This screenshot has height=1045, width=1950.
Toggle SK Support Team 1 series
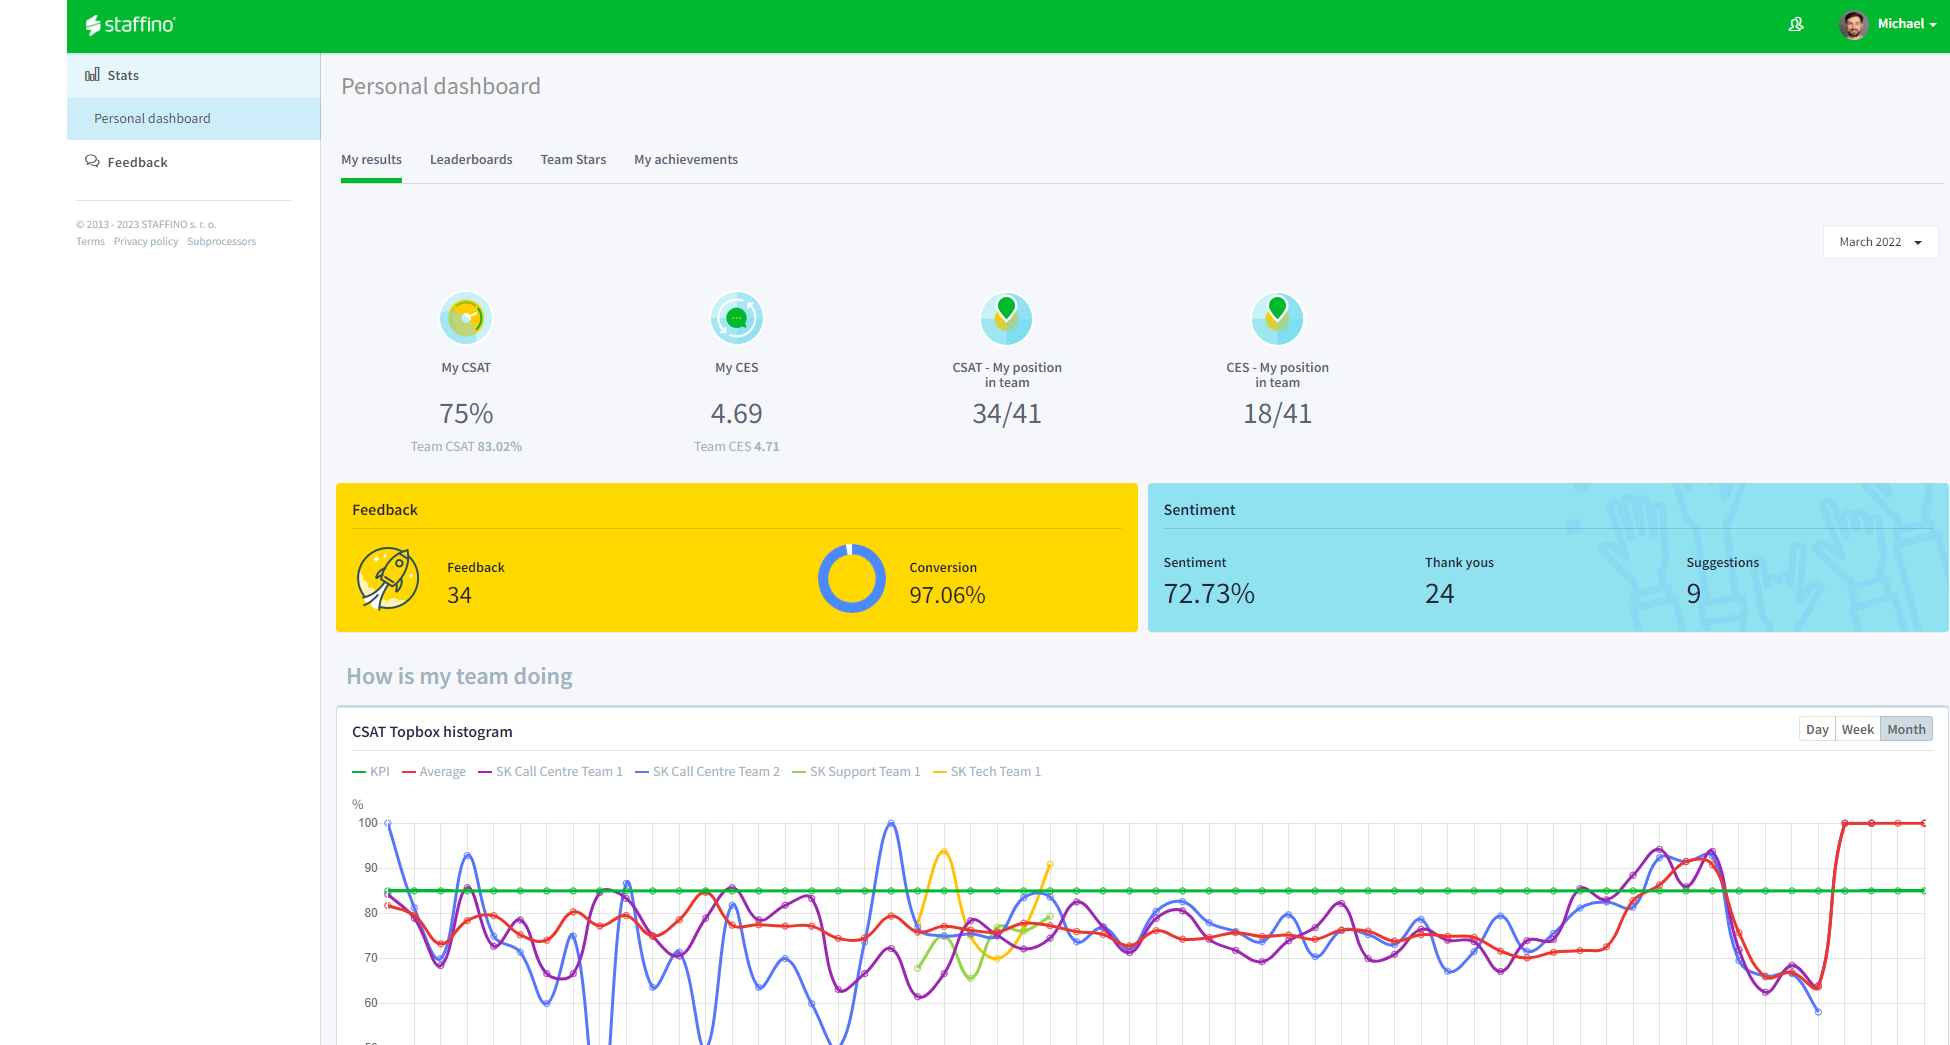[857, 772]
